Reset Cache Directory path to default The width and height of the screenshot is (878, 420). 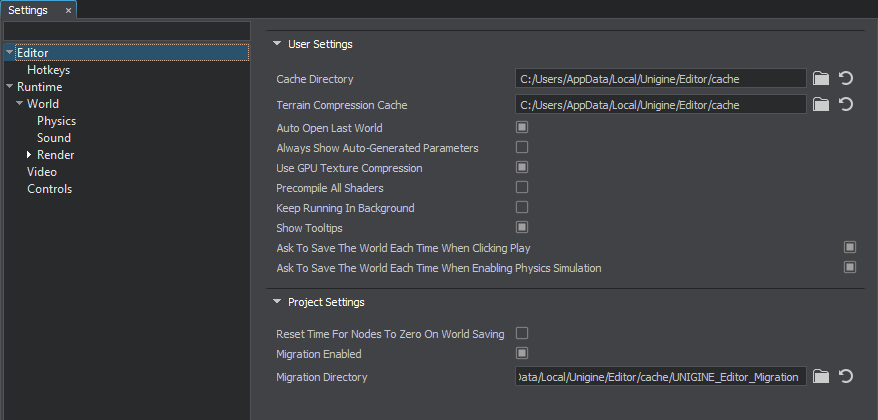pos(845,78)
